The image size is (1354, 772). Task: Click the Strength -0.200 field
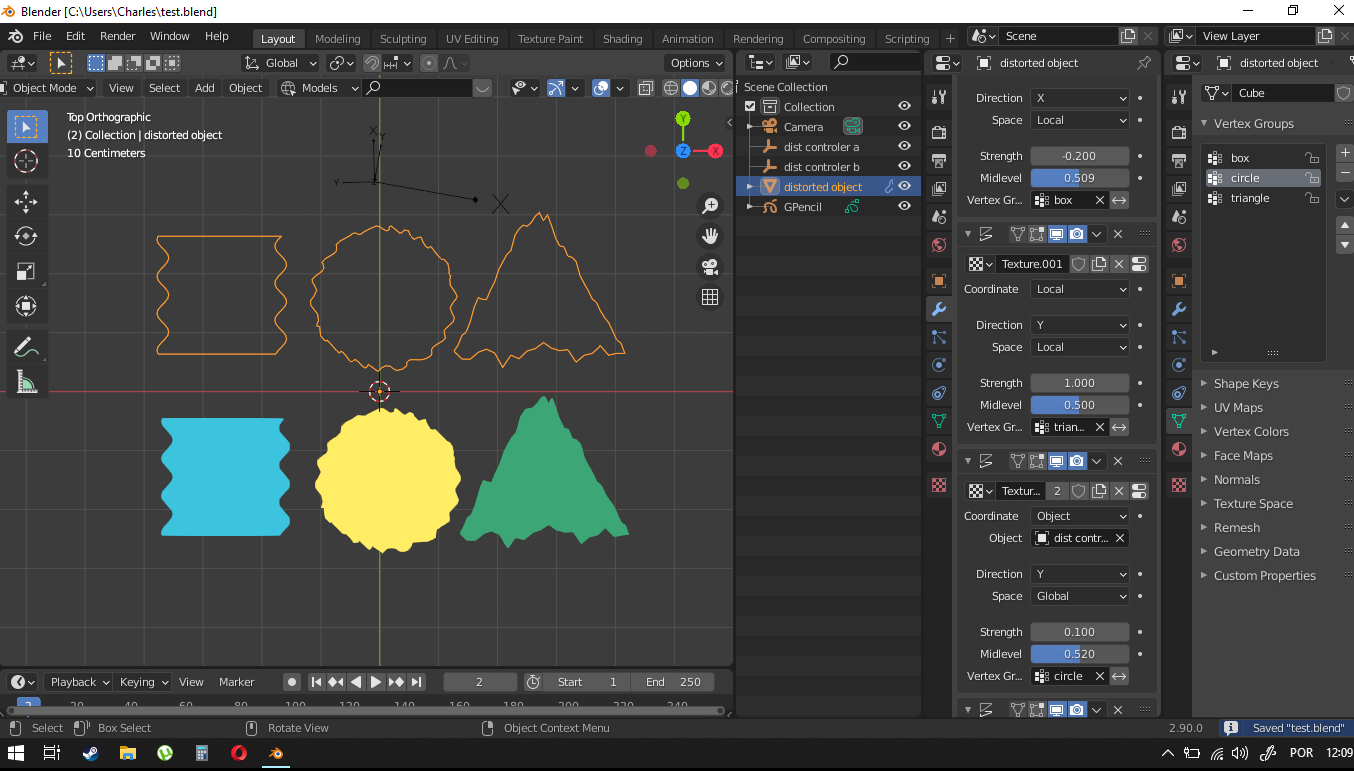pos(1079,156)
